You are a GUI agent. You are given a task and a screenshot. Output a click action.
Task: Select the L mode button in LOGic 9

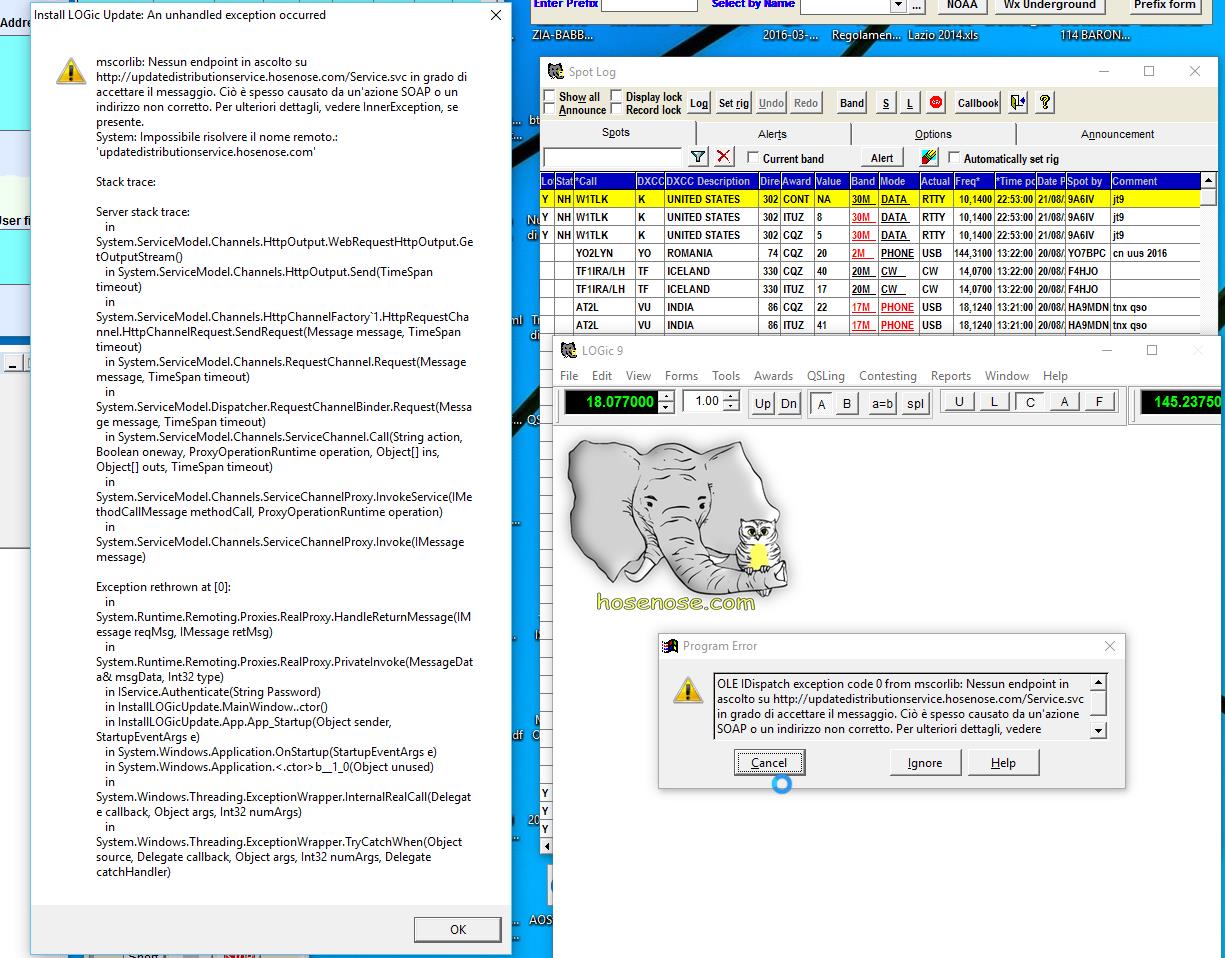click(x=994, y=402)
